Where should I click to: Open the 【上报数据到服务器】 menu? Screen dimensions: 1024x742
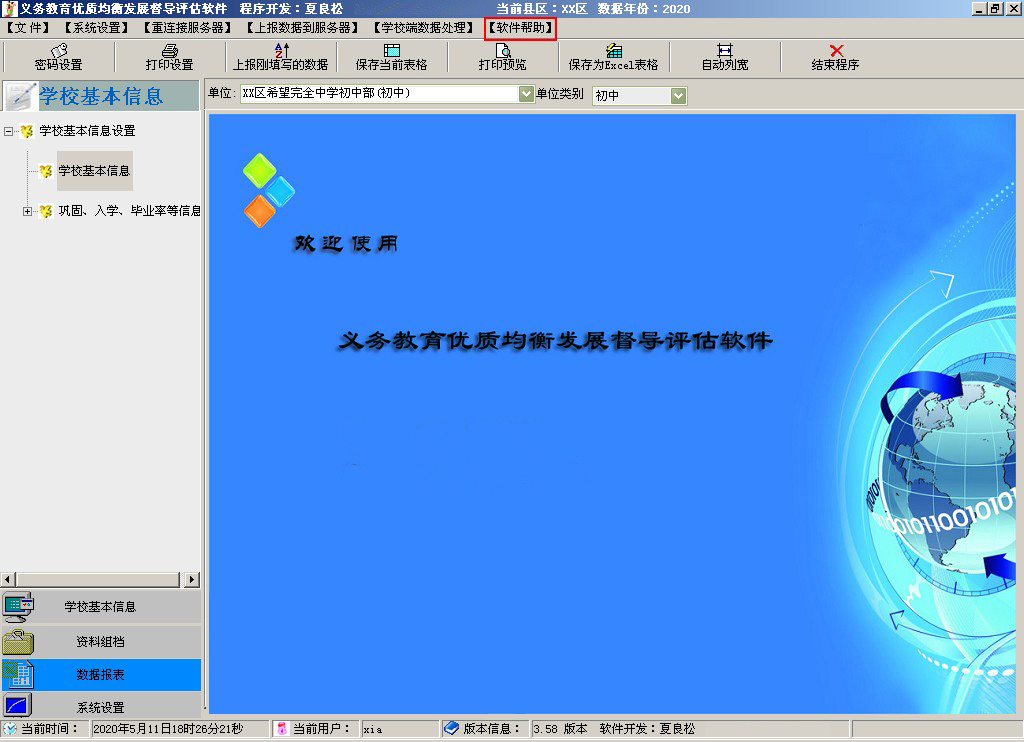(303, 27)
